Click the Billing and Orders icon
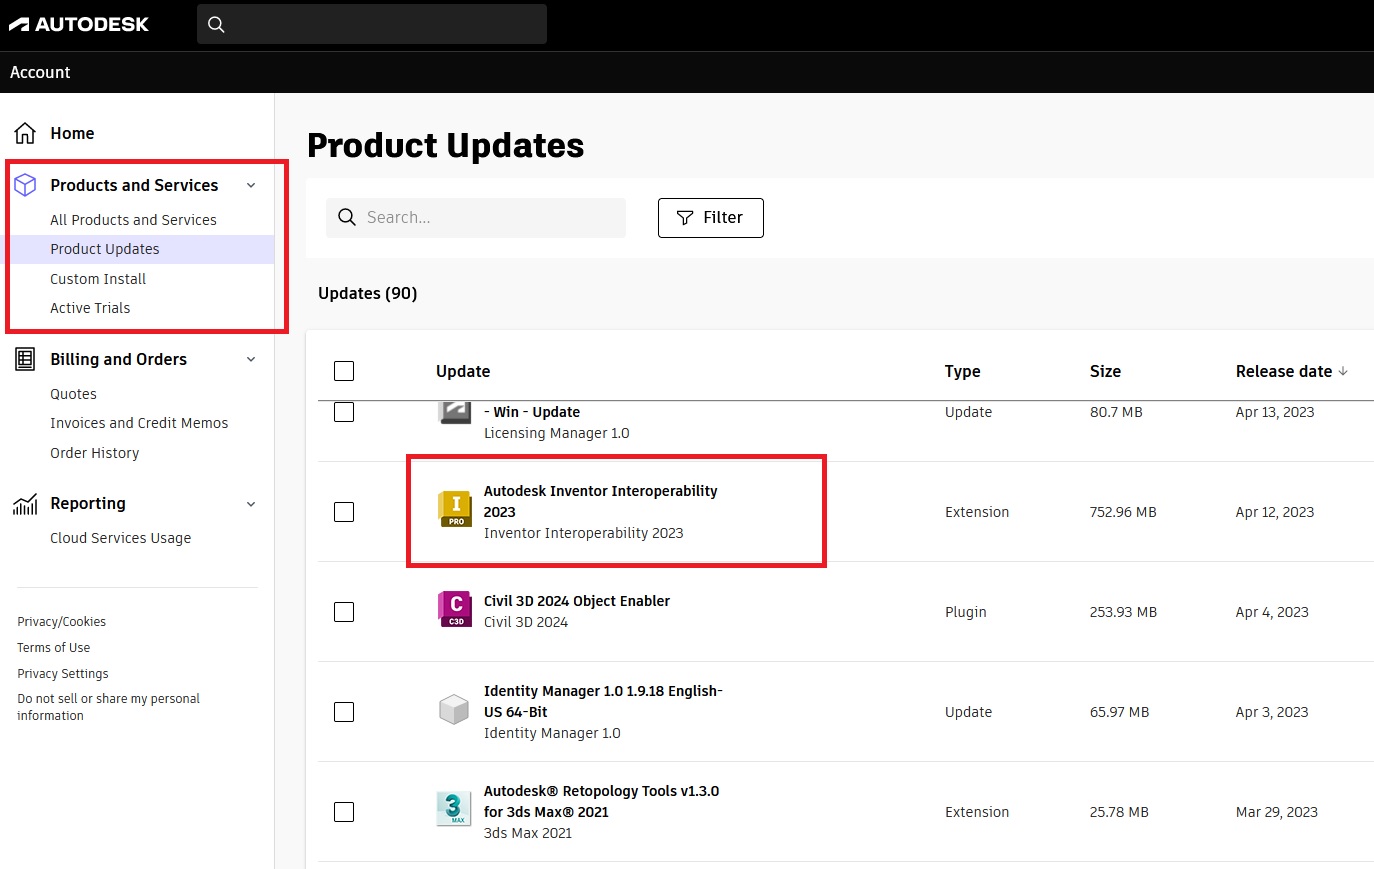The width and height of the screenshot is (1374, 869). 25,359
